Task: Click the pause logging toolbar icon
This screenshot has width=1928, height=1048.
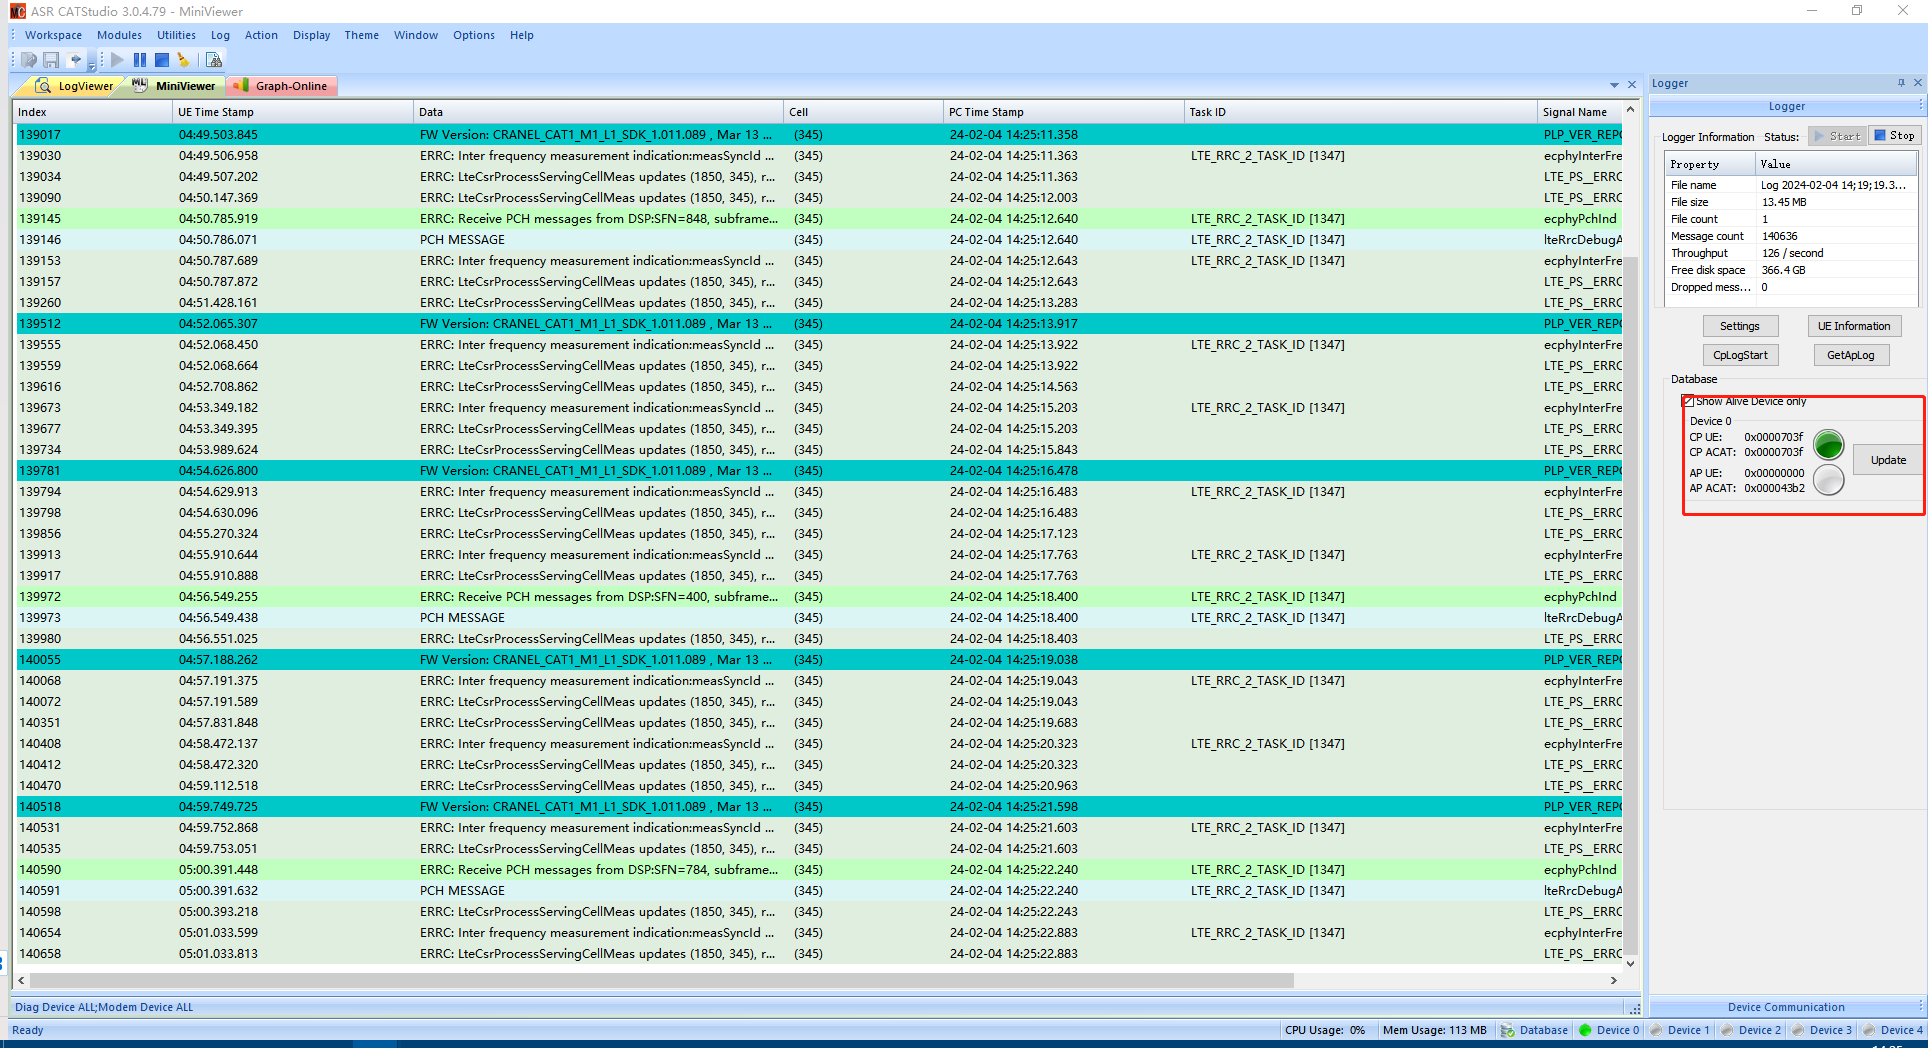Action: (140, 60)
